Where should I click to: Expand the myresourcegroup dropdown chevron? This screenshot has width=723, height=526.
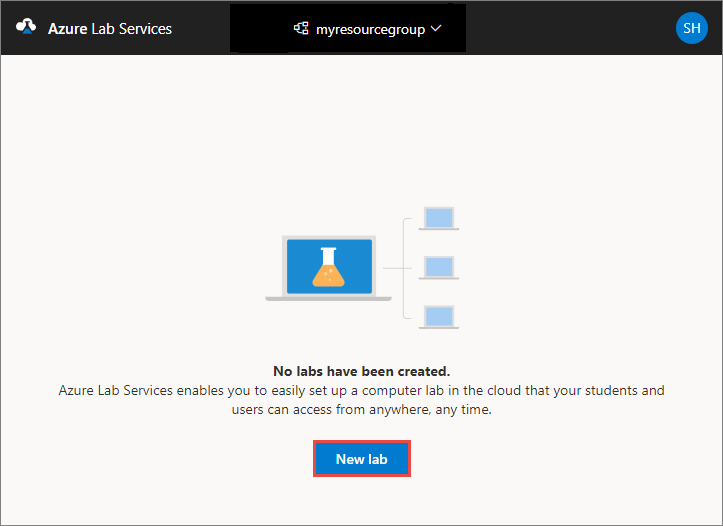[x=436, y=29]
